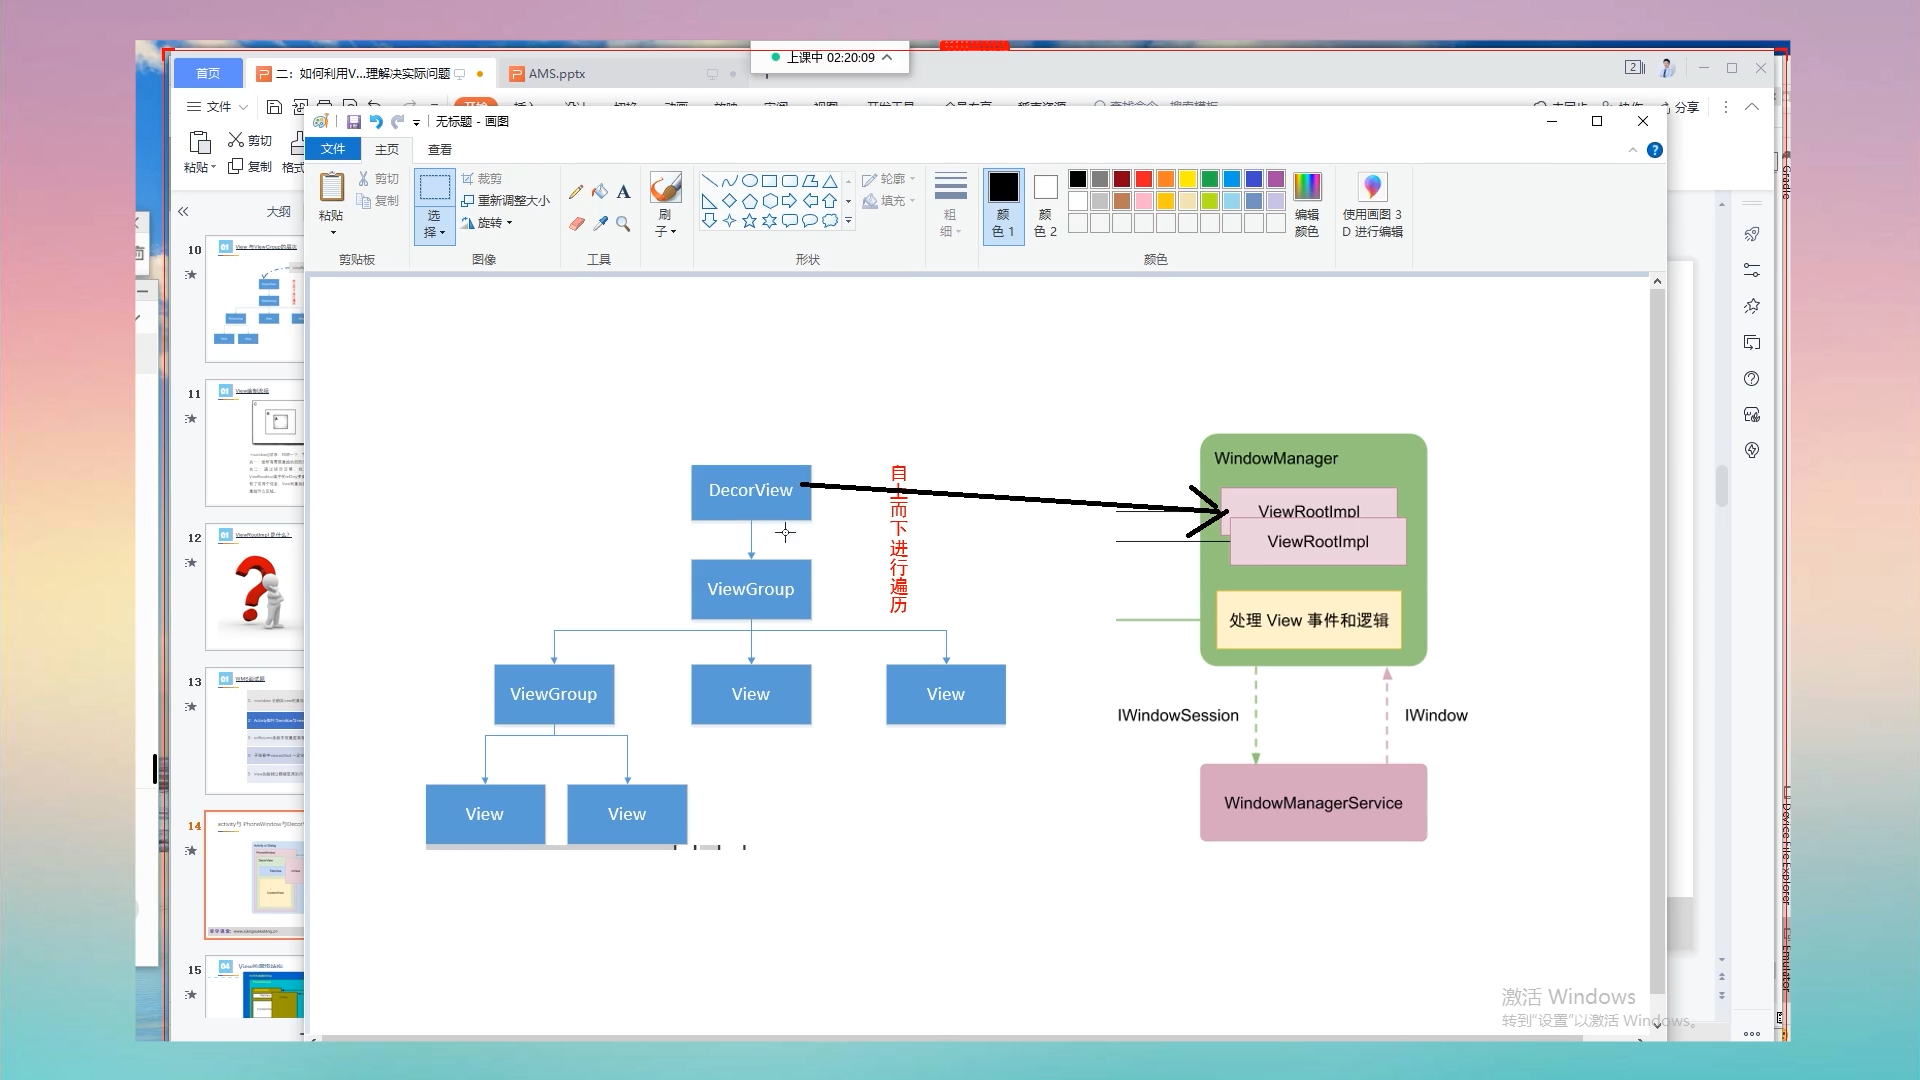Select the Fill with color bucket tool
This screenshot has height=1080, width=1920.
pos(600,192)
